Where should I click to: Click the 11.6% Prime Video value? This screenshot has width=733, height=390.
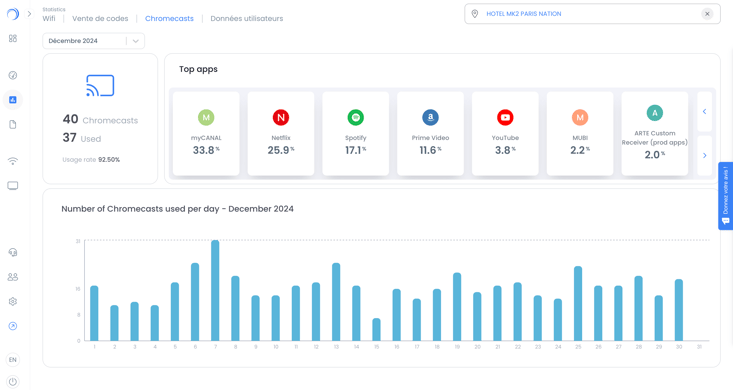pos(431,150)
